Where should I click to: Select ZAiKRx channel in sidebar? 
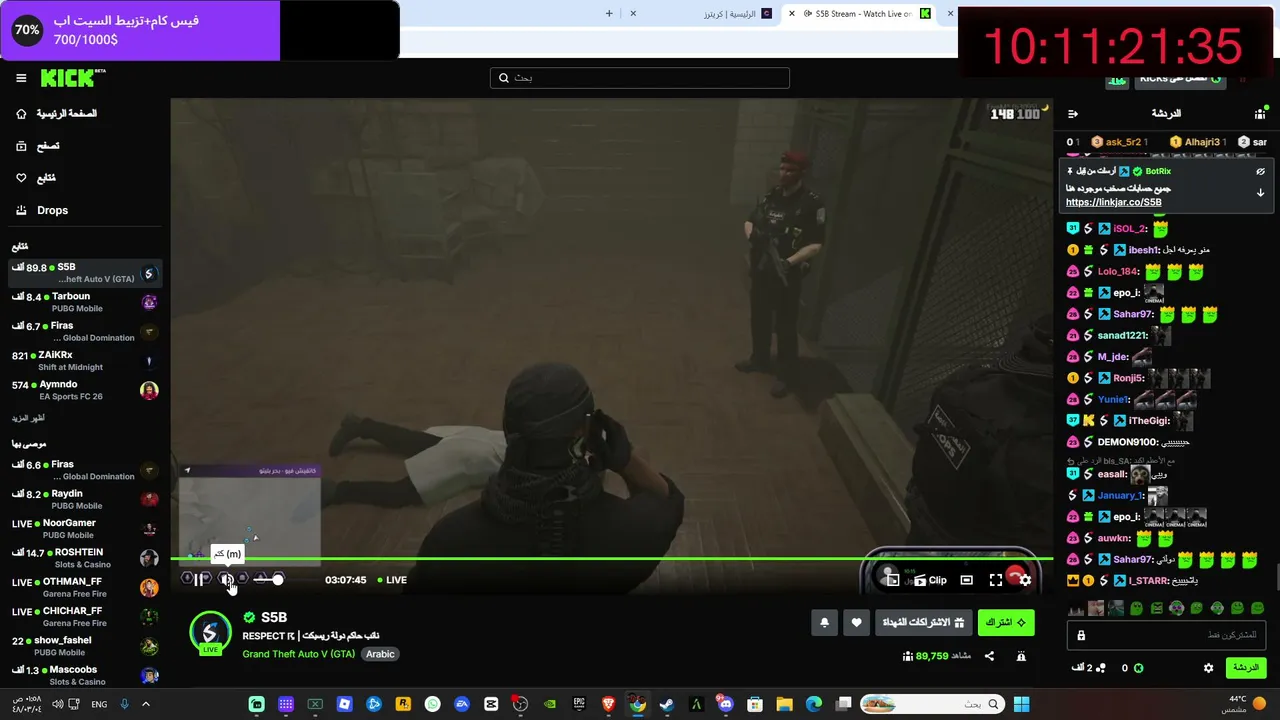point(85,361)
